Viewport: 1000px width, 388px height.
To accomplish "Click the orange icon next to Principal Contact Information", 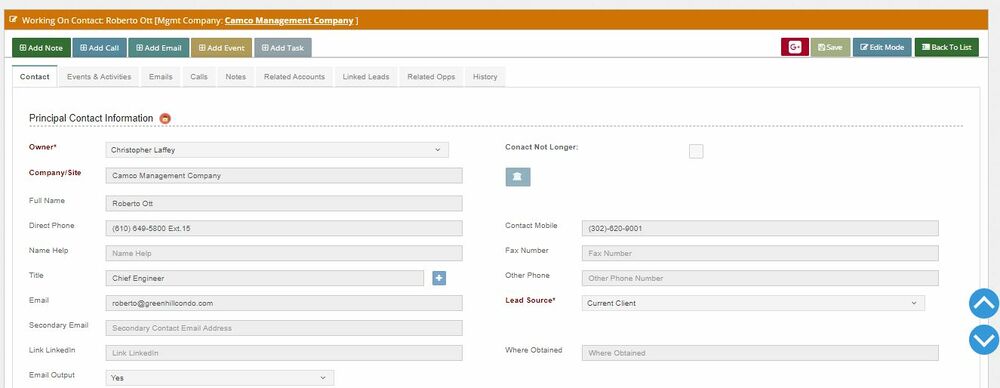I will tap(165, 119).
